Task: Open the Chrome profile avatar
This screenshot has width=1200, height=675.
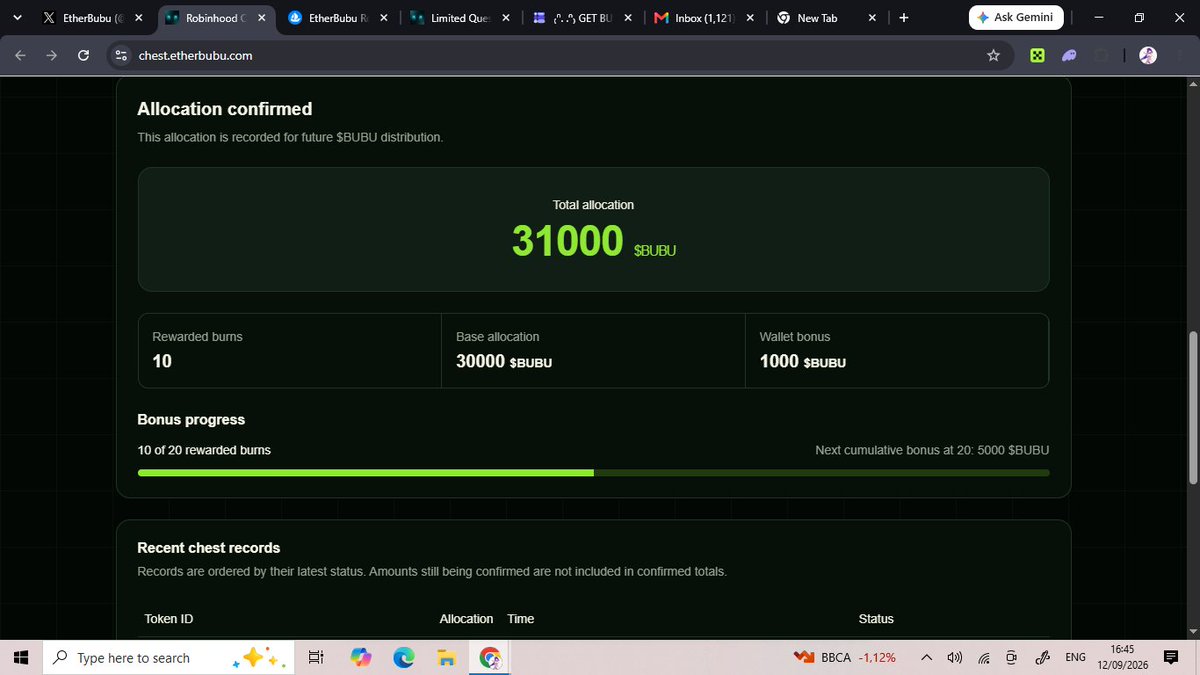Action: [1148, 56]
